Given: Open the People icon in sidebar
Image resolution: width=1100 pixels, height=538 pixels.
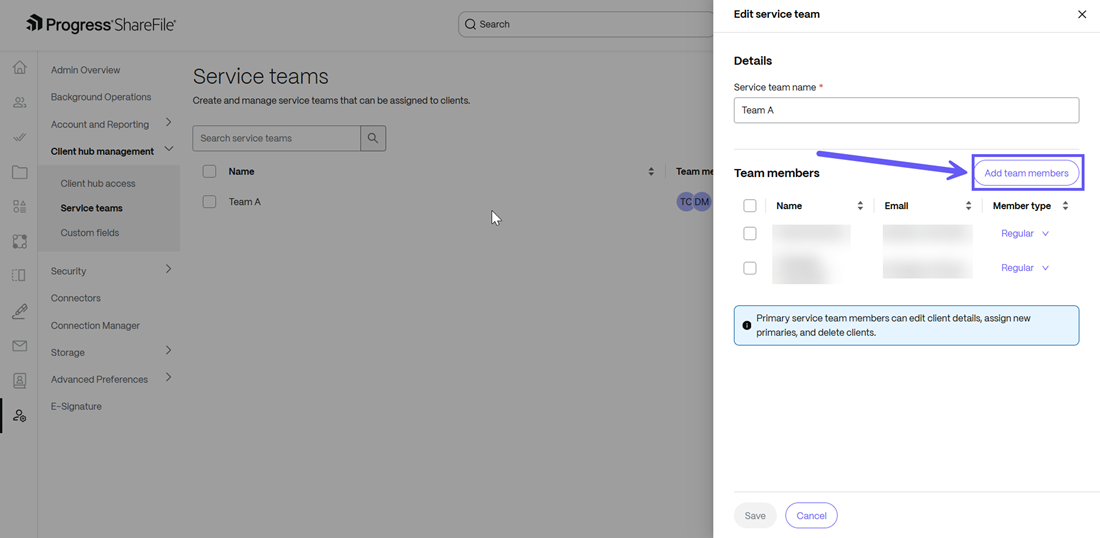Looking at the screenshot, I should (19, 102).
